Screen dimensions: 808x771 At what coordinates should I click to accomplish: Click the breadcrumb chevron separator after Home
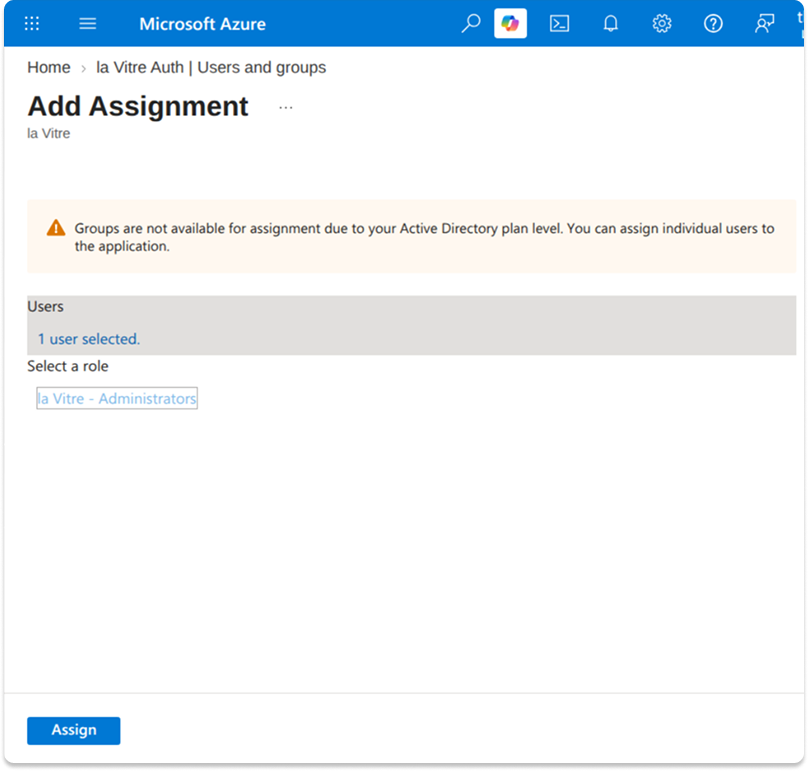[x=83, y=69]
